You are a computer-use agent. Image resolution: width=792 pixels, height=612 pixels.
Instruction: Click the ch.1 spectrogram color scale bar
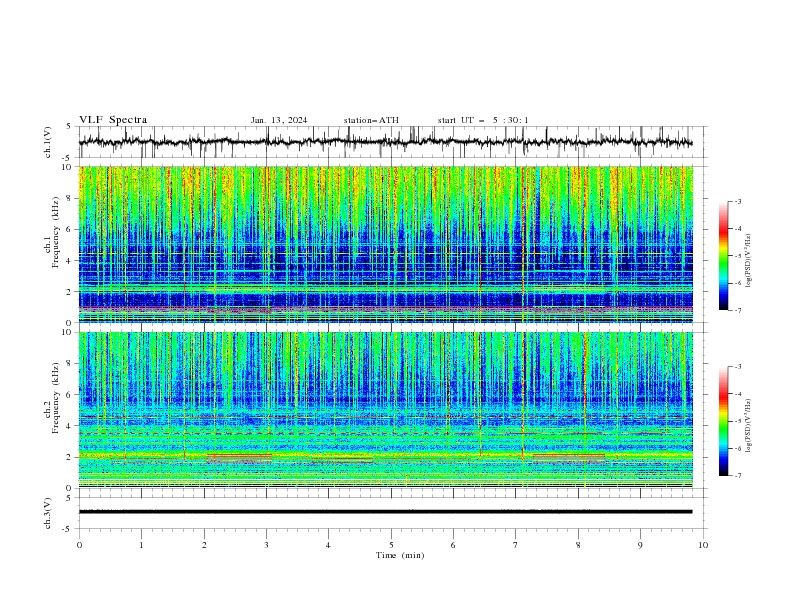[x=723, y=255]
